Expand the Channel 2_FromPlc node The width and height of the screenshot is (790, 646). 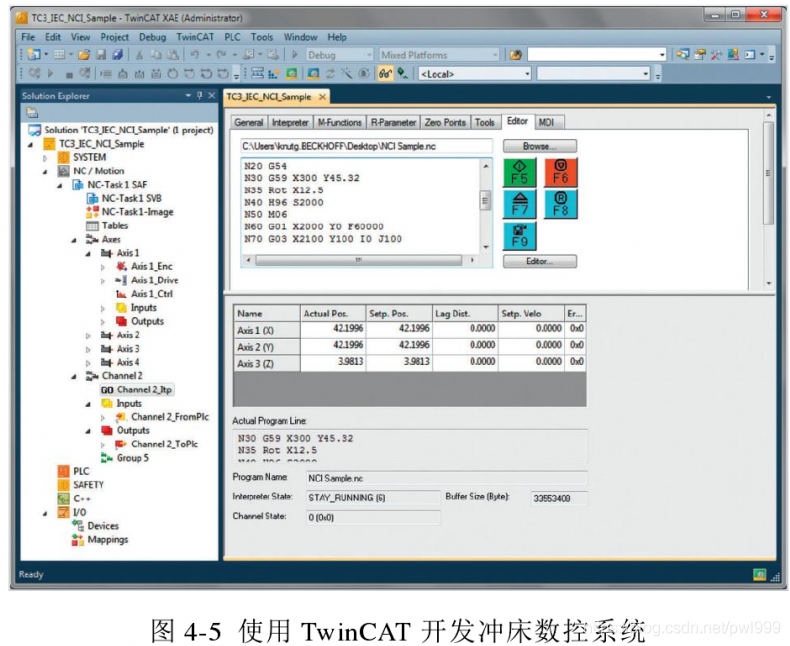pos(103,417)
